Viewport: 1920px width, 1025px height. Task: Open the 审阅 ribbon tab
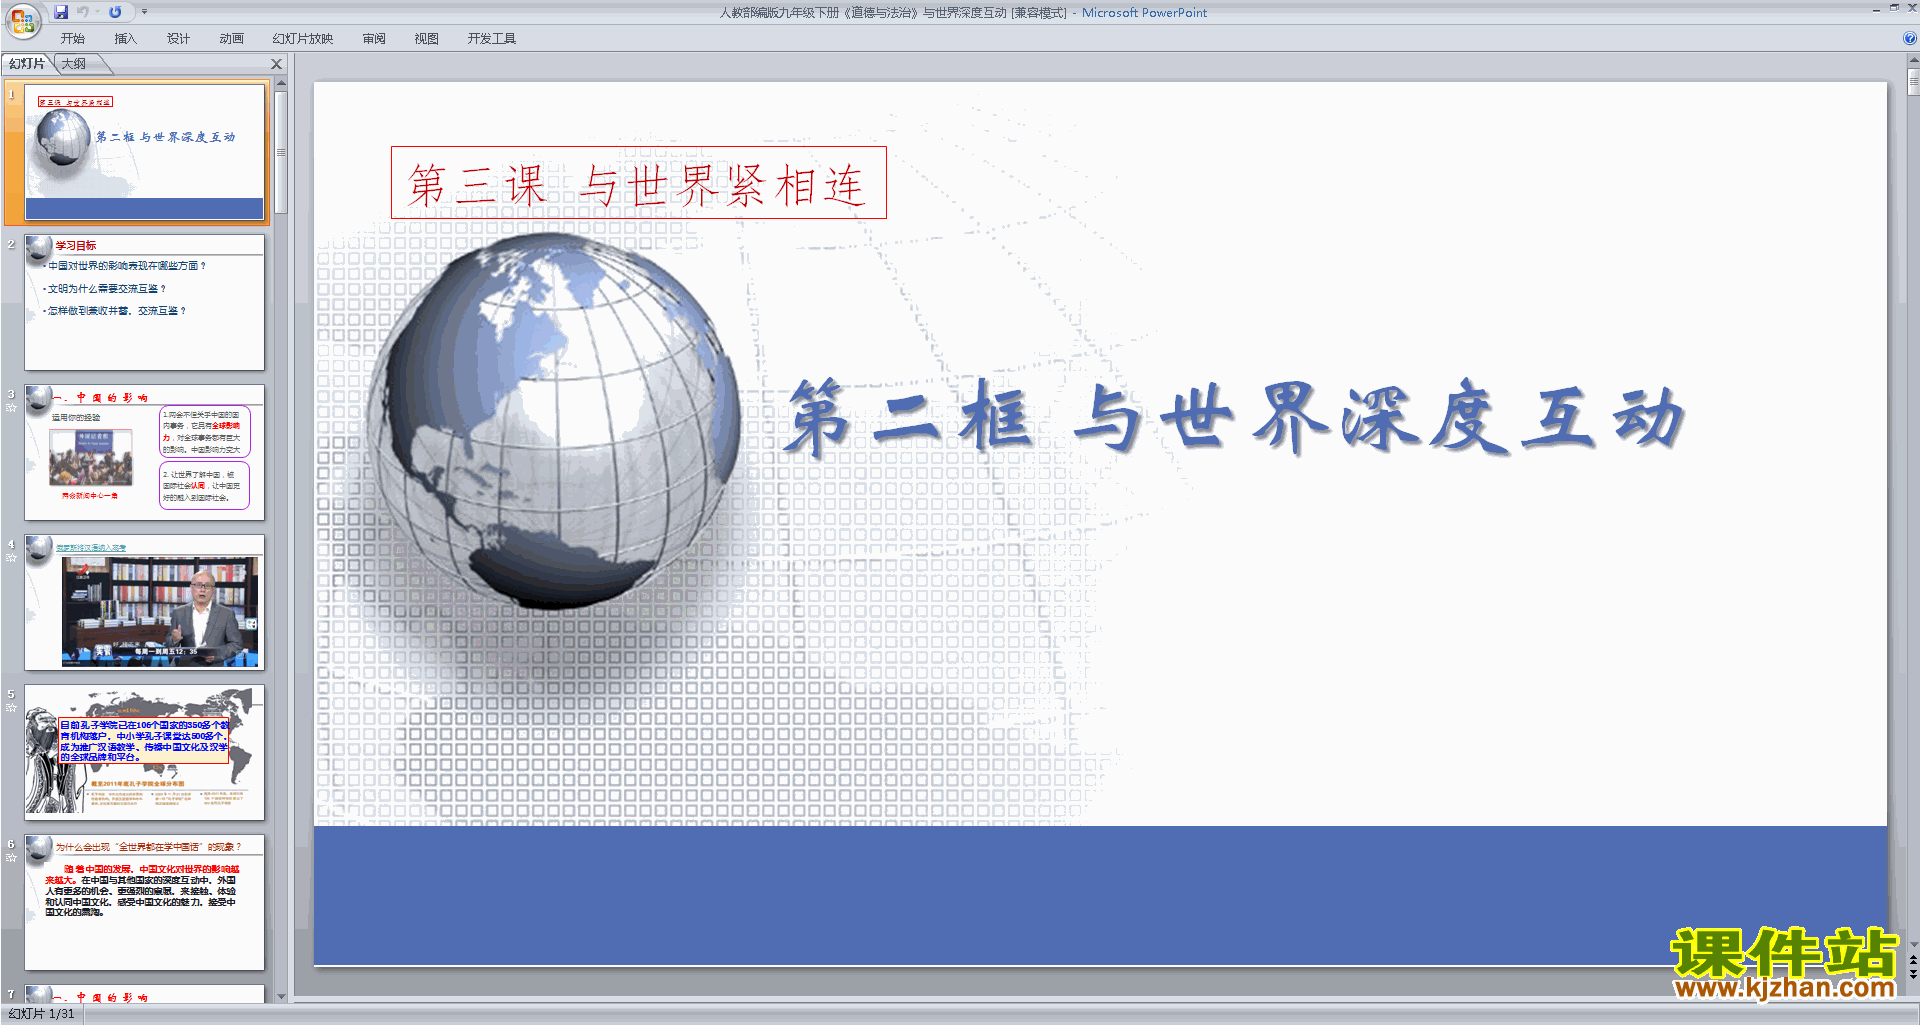click(374, 39)
